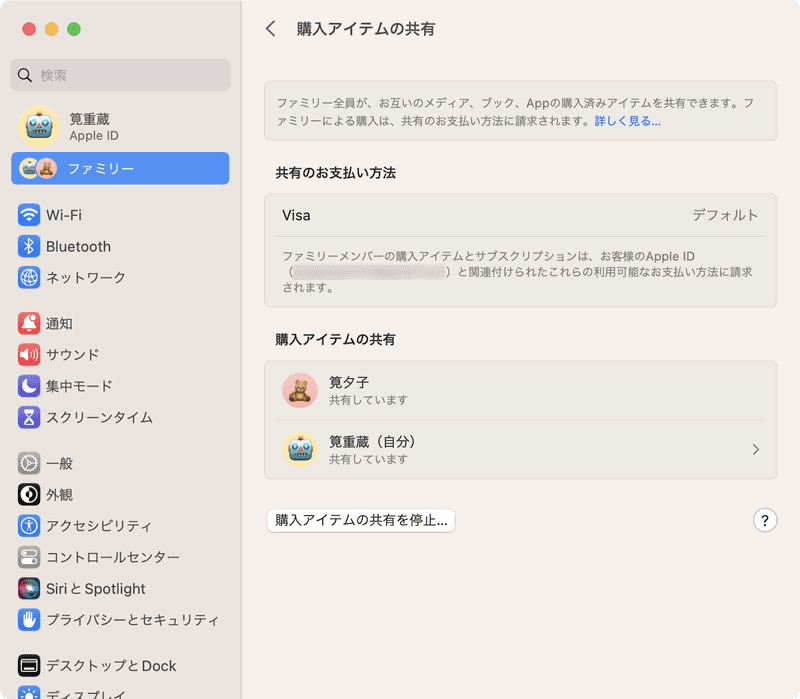Open ネットワーク settings label

[x=86, y=278]
